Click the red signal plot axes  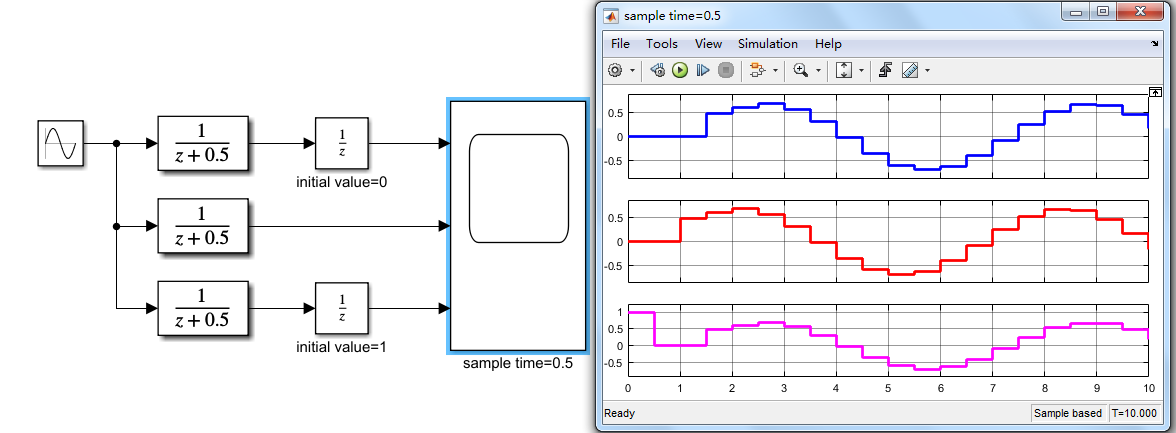[x=888, y=242]
